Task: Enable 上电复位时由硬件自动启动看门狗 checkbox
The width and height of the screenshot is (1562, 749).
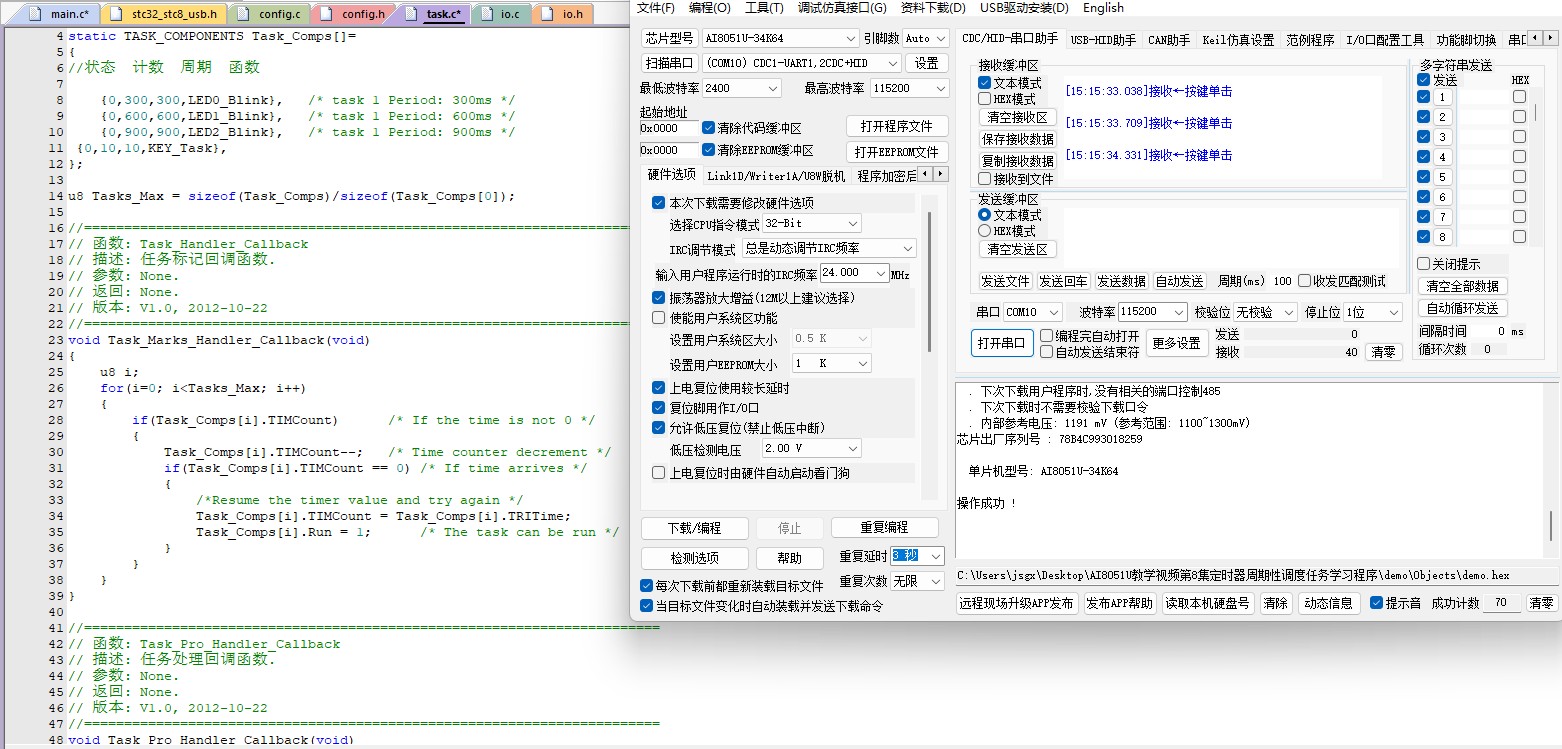Action: point(658,473)
